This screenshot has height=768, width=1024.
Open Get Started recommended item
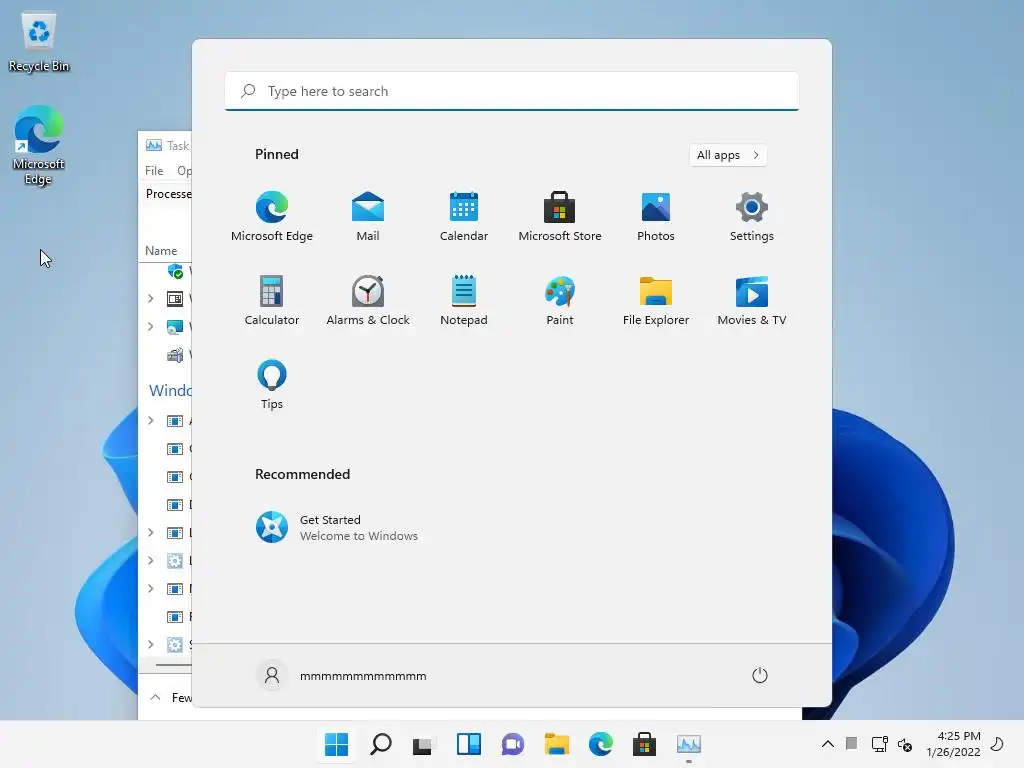point(337,527)
